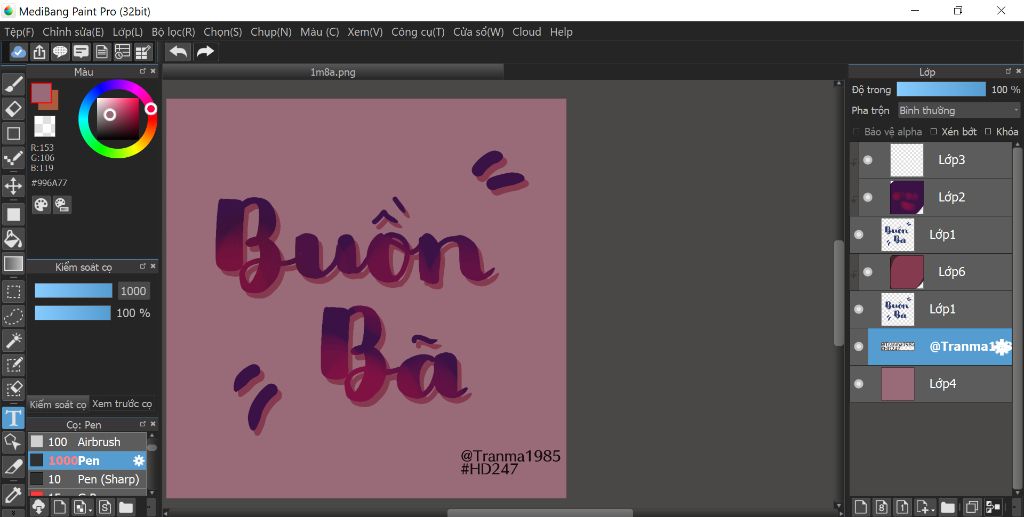Click the cloud save toolbar icon

coord(18,52)
